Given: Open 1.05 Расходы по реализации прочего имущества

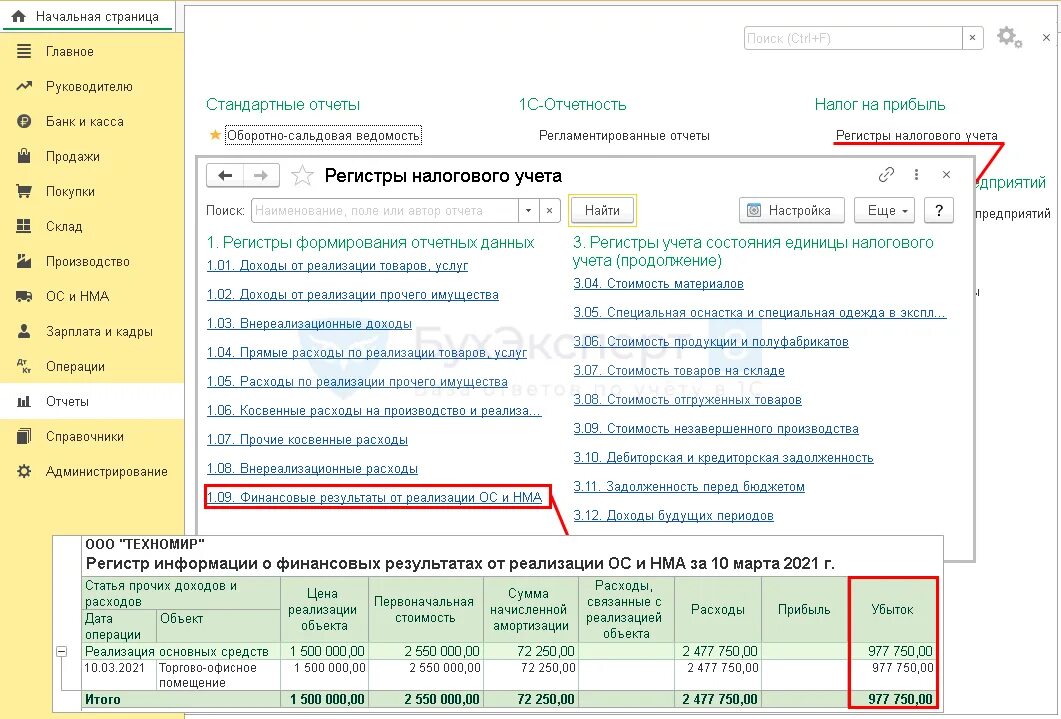Looking at the screenshot, I should click(357, 381).
